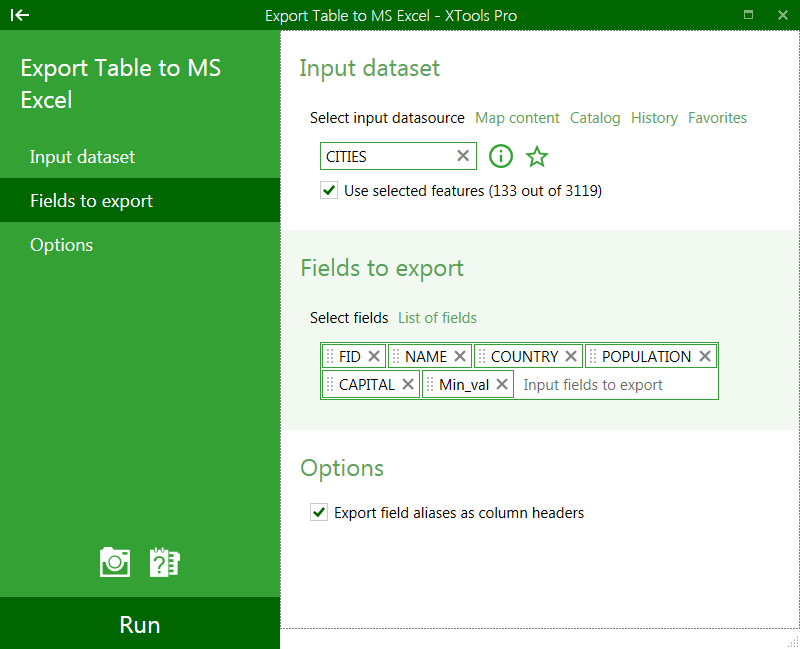Remove the Min_val field

click(502, 384)
